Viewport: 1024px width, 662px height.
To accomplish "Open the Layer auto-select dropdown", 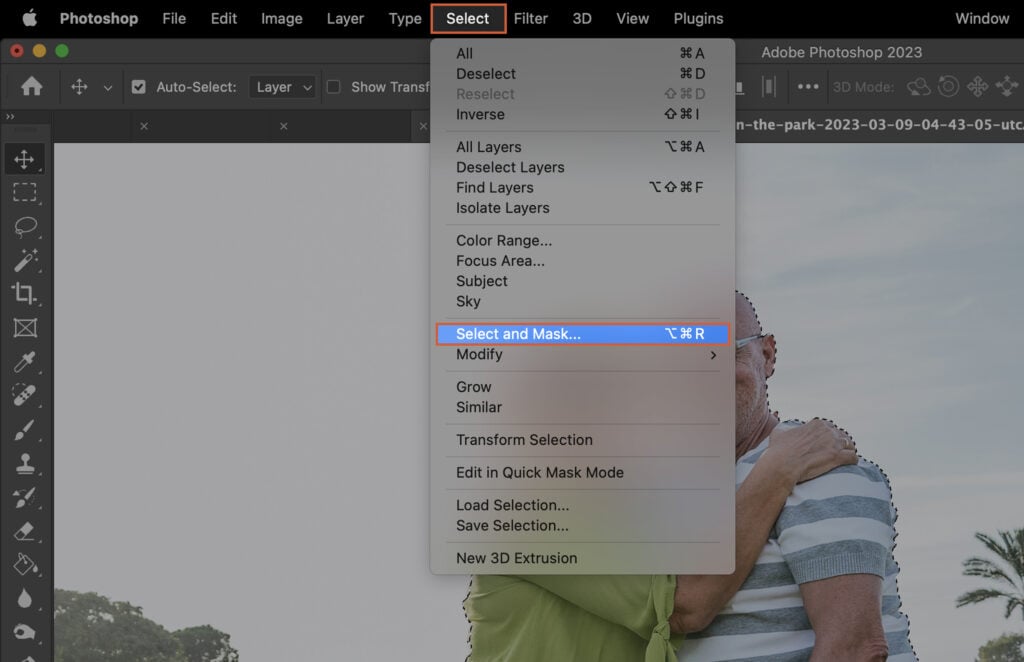I will [x=282, y=87].
